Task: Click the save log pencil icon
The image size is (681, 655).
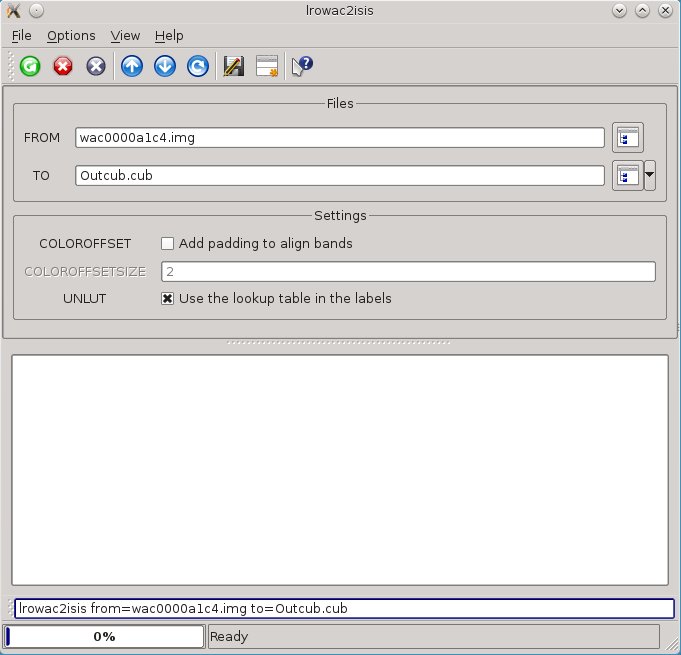Action: click(x=234, y=67)
